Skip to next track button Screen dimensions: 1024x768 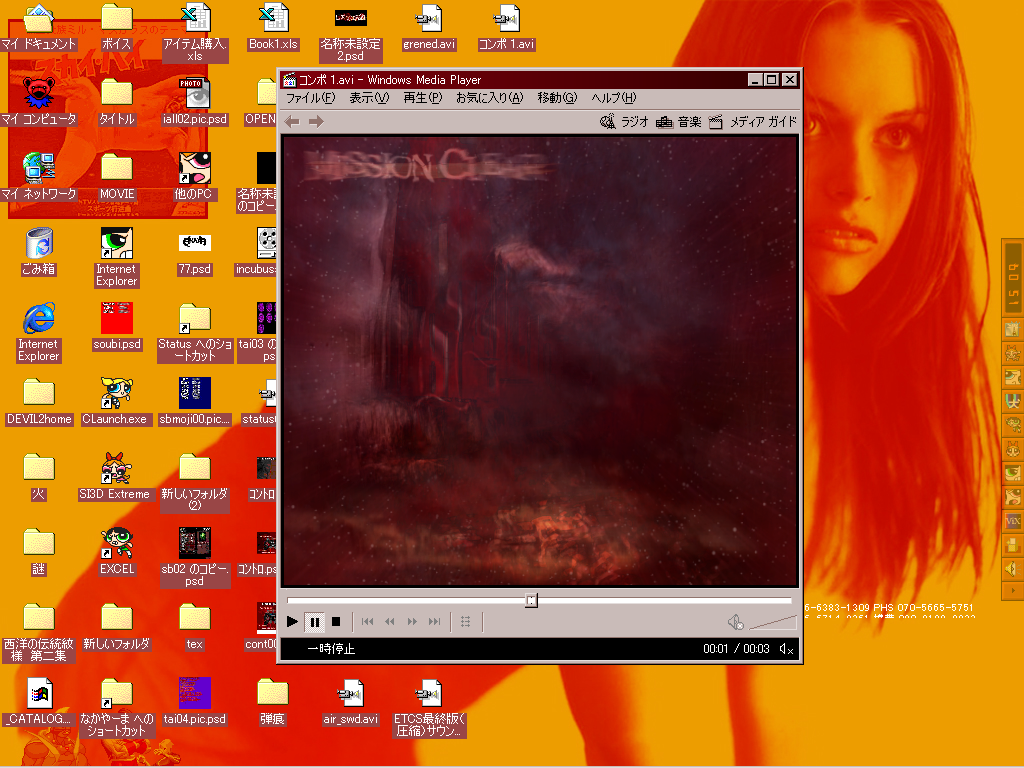point(434,622)
